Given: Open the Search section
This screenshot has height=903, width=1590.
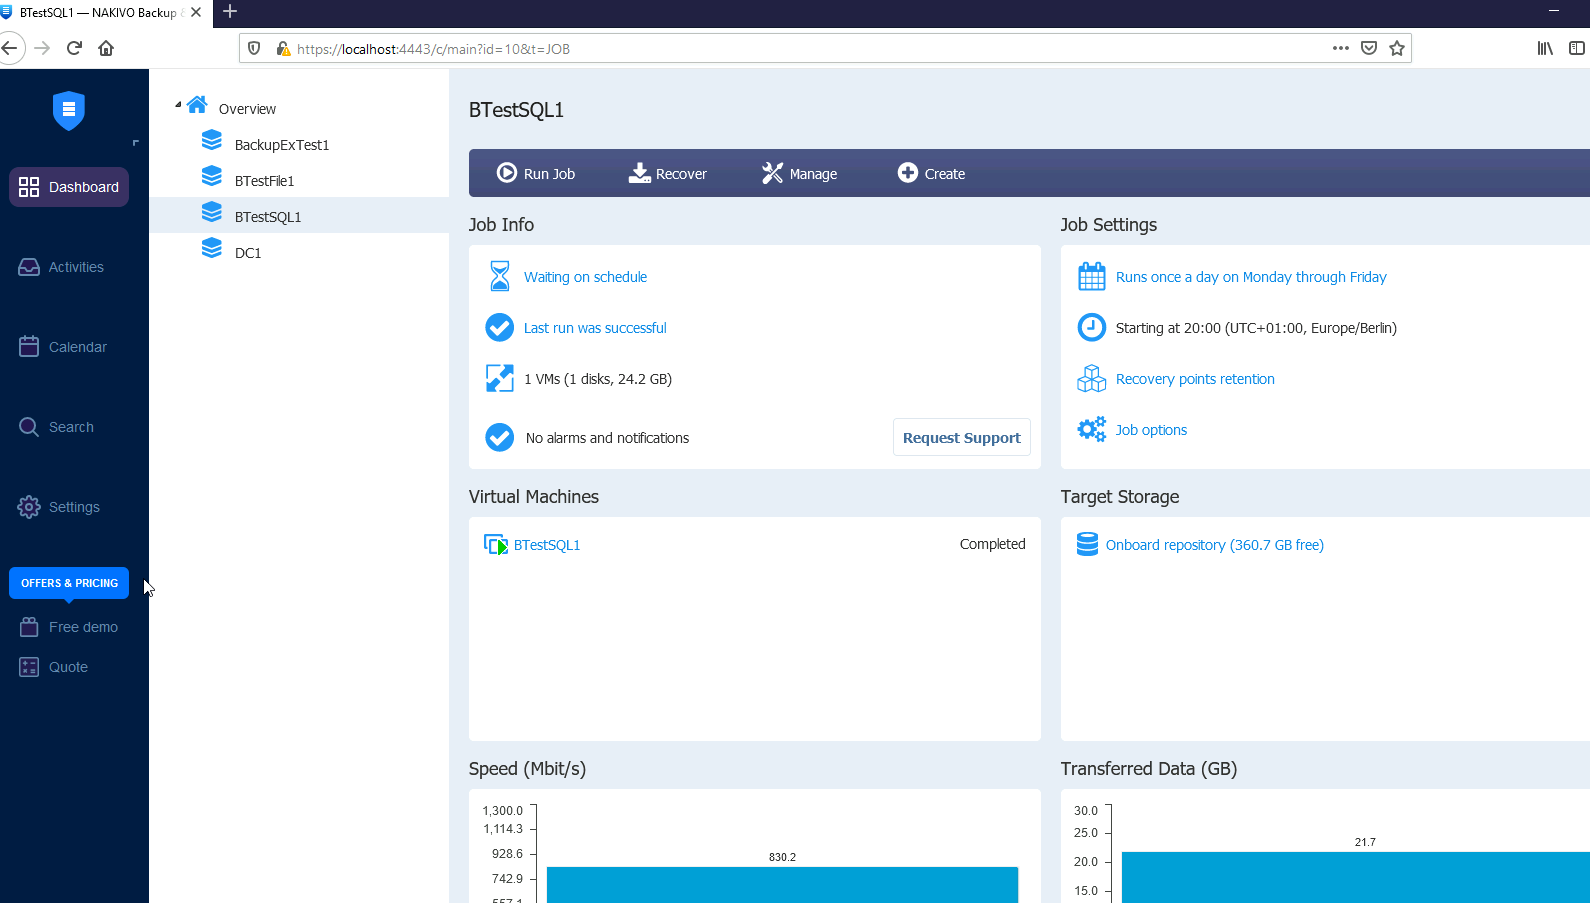Looking at the screenshot, I should [56, 427].
